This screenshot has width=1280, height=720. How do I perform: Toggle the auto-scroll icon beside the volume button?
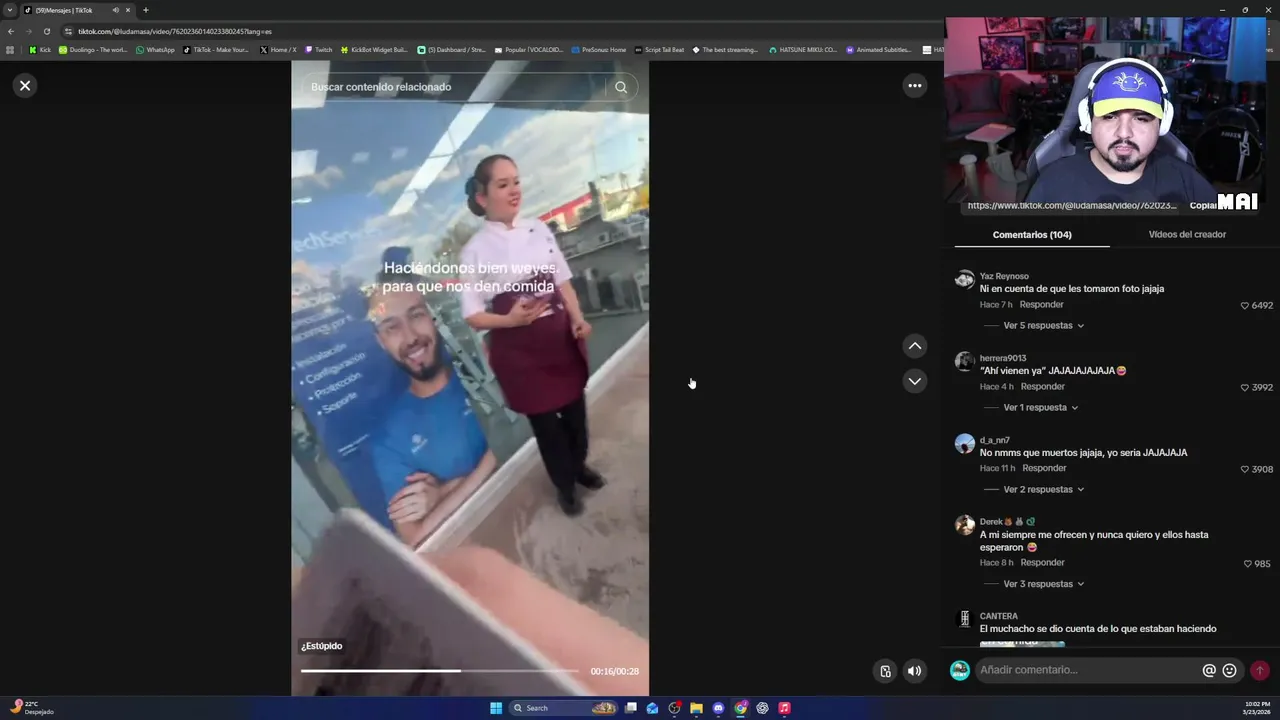click(885, 671)
